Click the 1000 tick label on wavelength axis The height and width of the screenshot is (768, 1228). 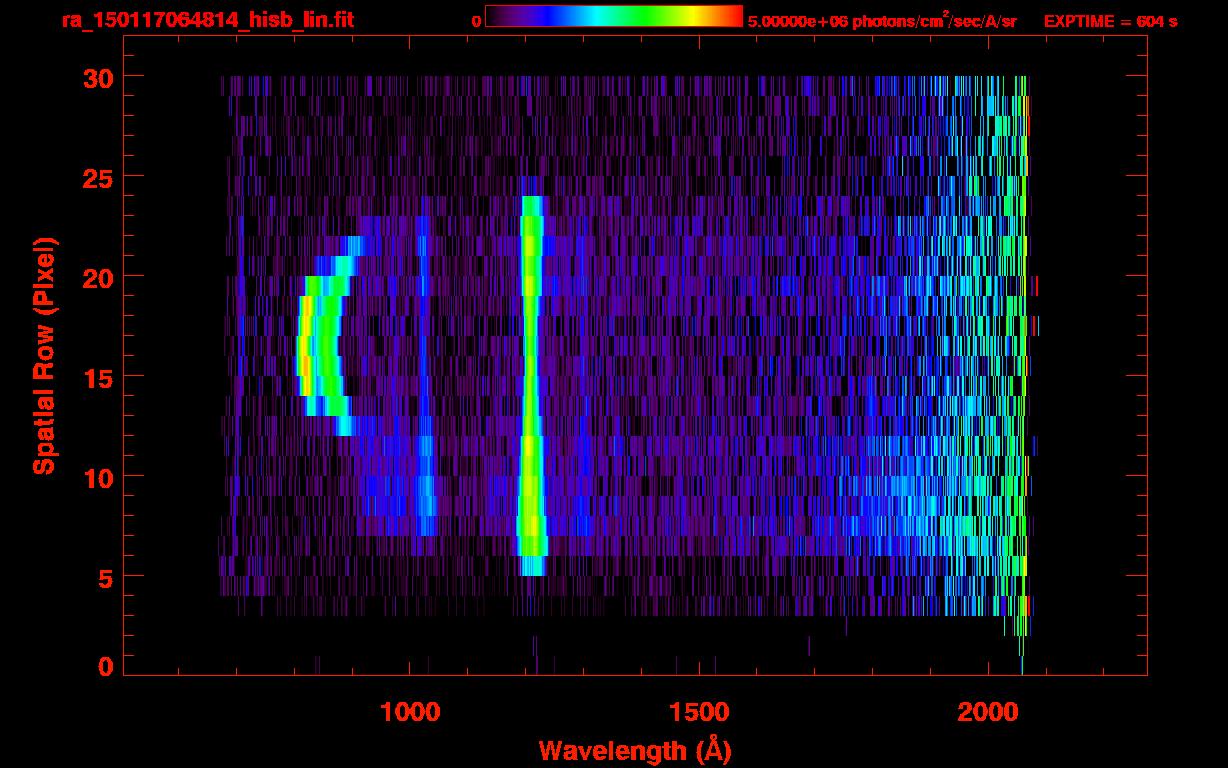pyautogui.click(x=410, y=712)
